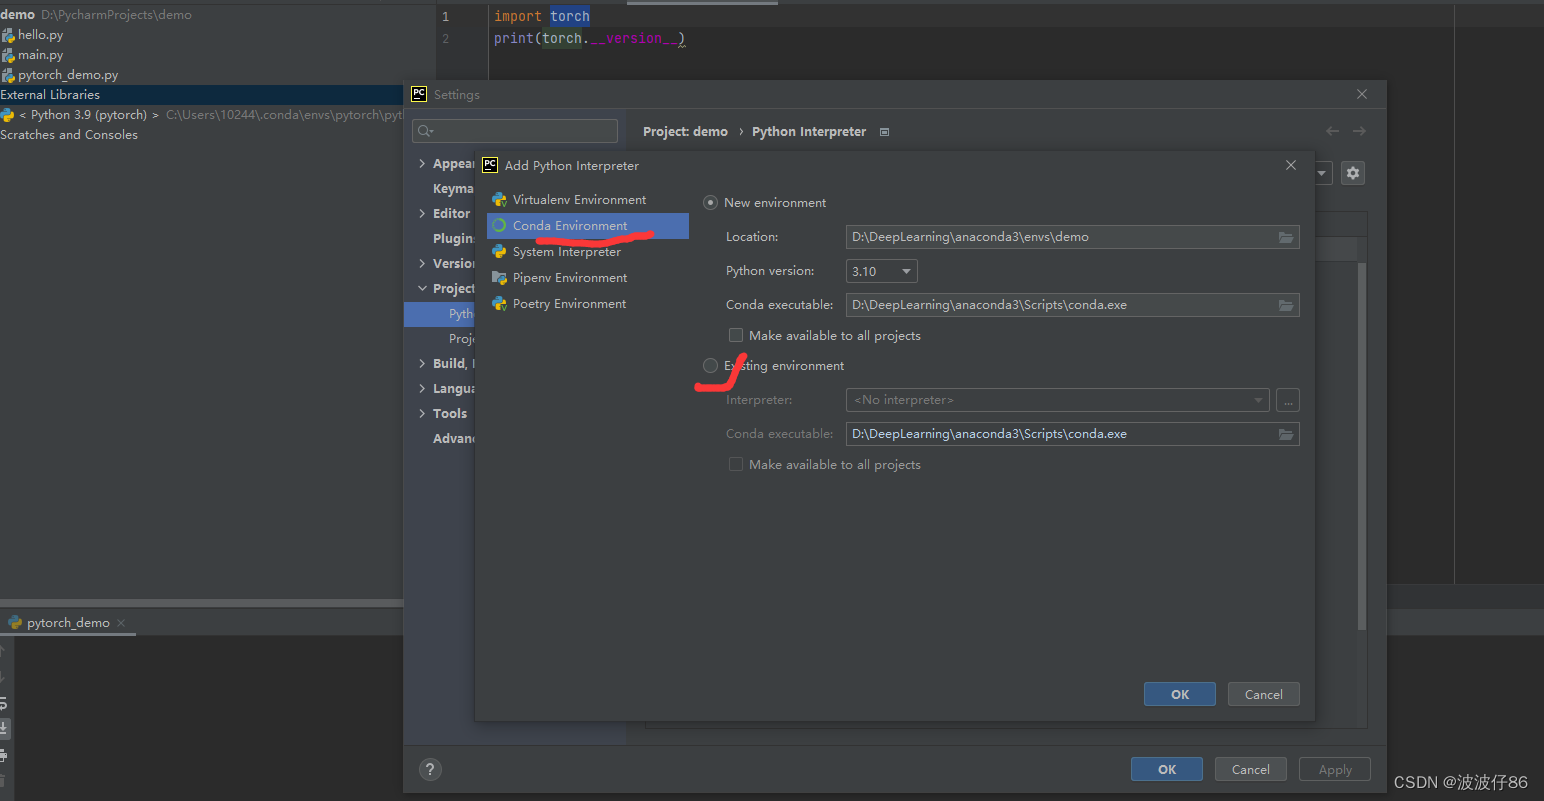
Task: Open the Python version 3.10 dropdown
Action: click(882, 271)
